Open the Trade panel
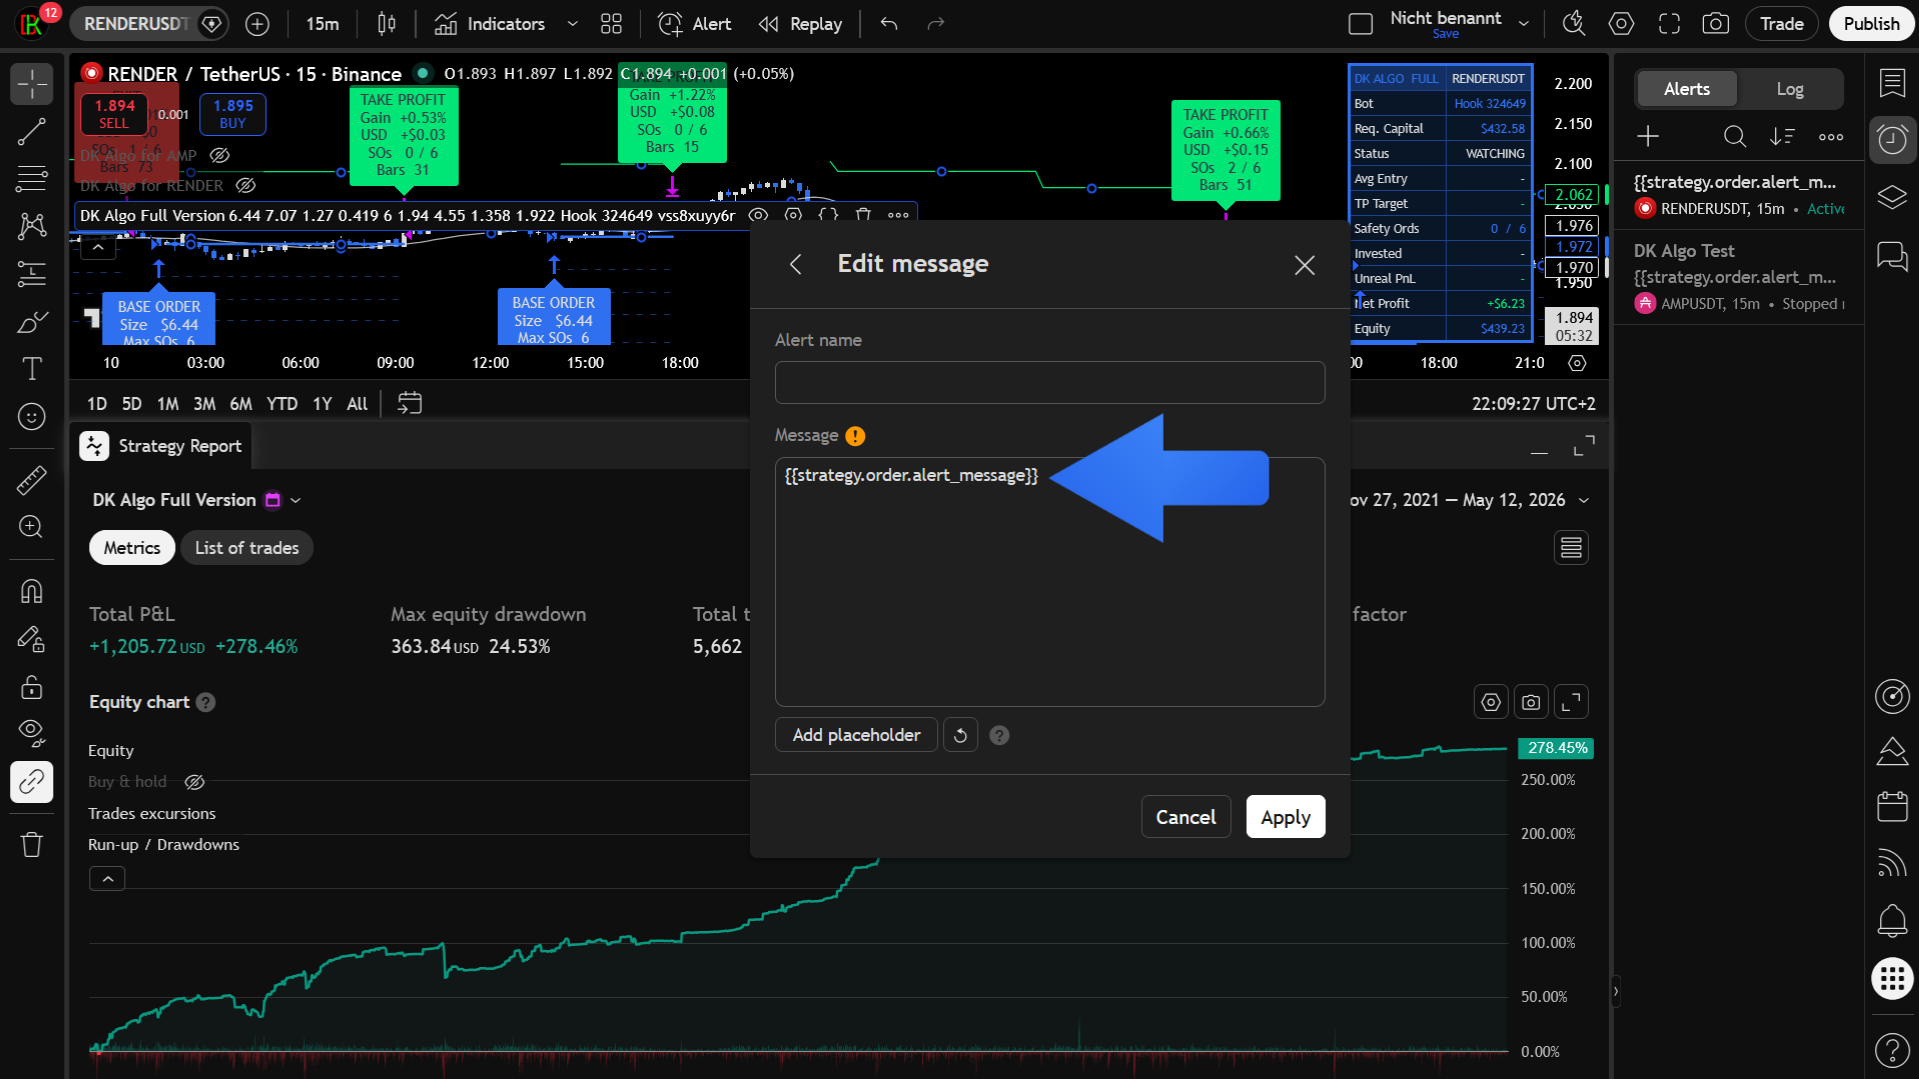Viewport: 1919px width, 1079px height. (x=1782, y=24)
